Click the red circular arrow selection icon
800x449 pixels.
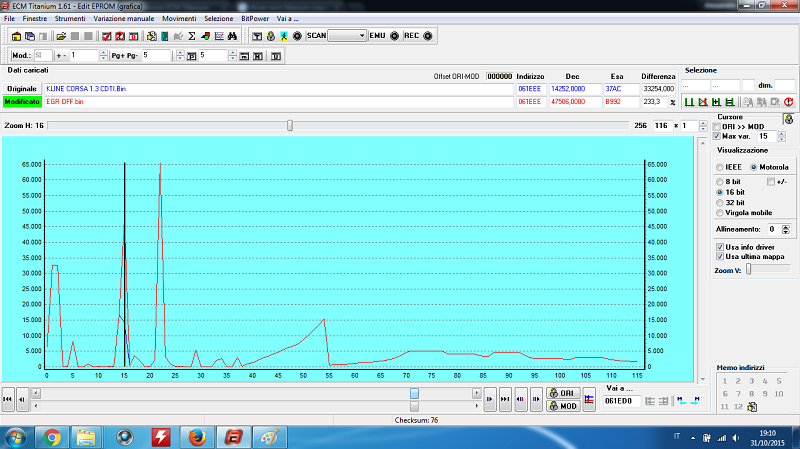click(789, 101)
